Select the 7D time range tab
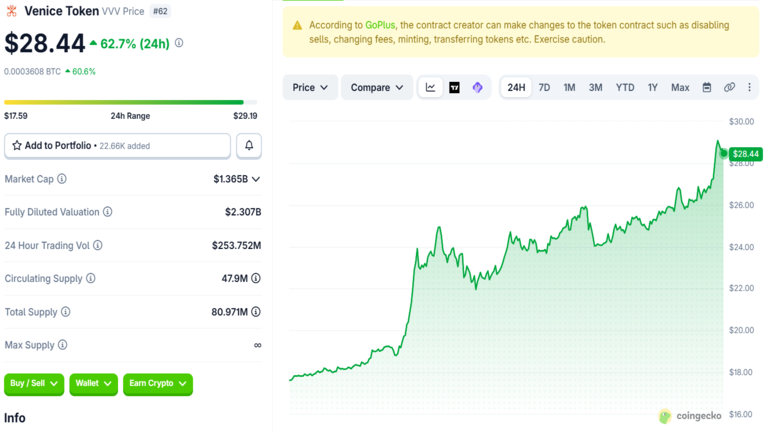Image resolution: width=768 pixels, height=432 pixels. [544, 87]
